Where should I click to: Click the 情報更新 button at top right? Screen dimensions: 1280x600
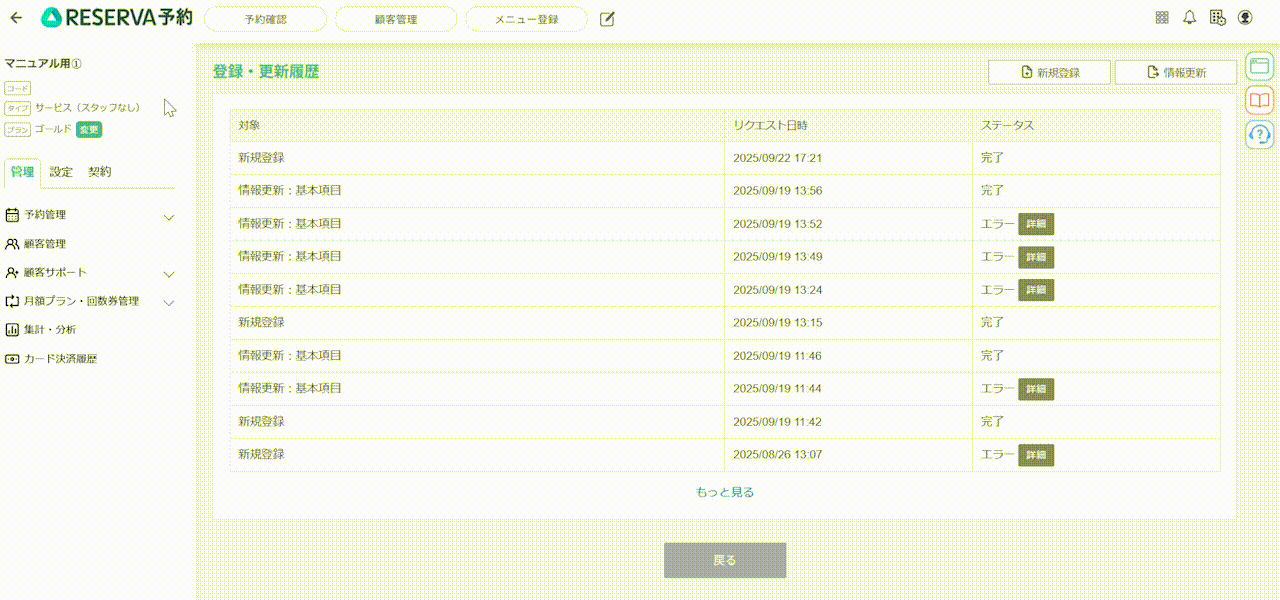[1176, 72]
